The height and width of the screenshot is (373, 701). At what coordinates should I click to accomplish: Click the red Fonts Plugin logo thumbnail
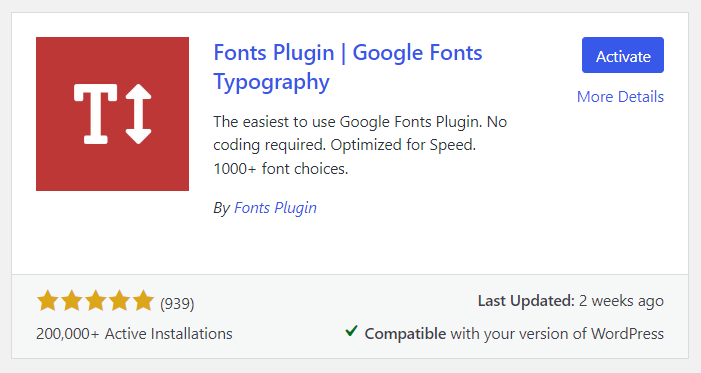(112, 114)
